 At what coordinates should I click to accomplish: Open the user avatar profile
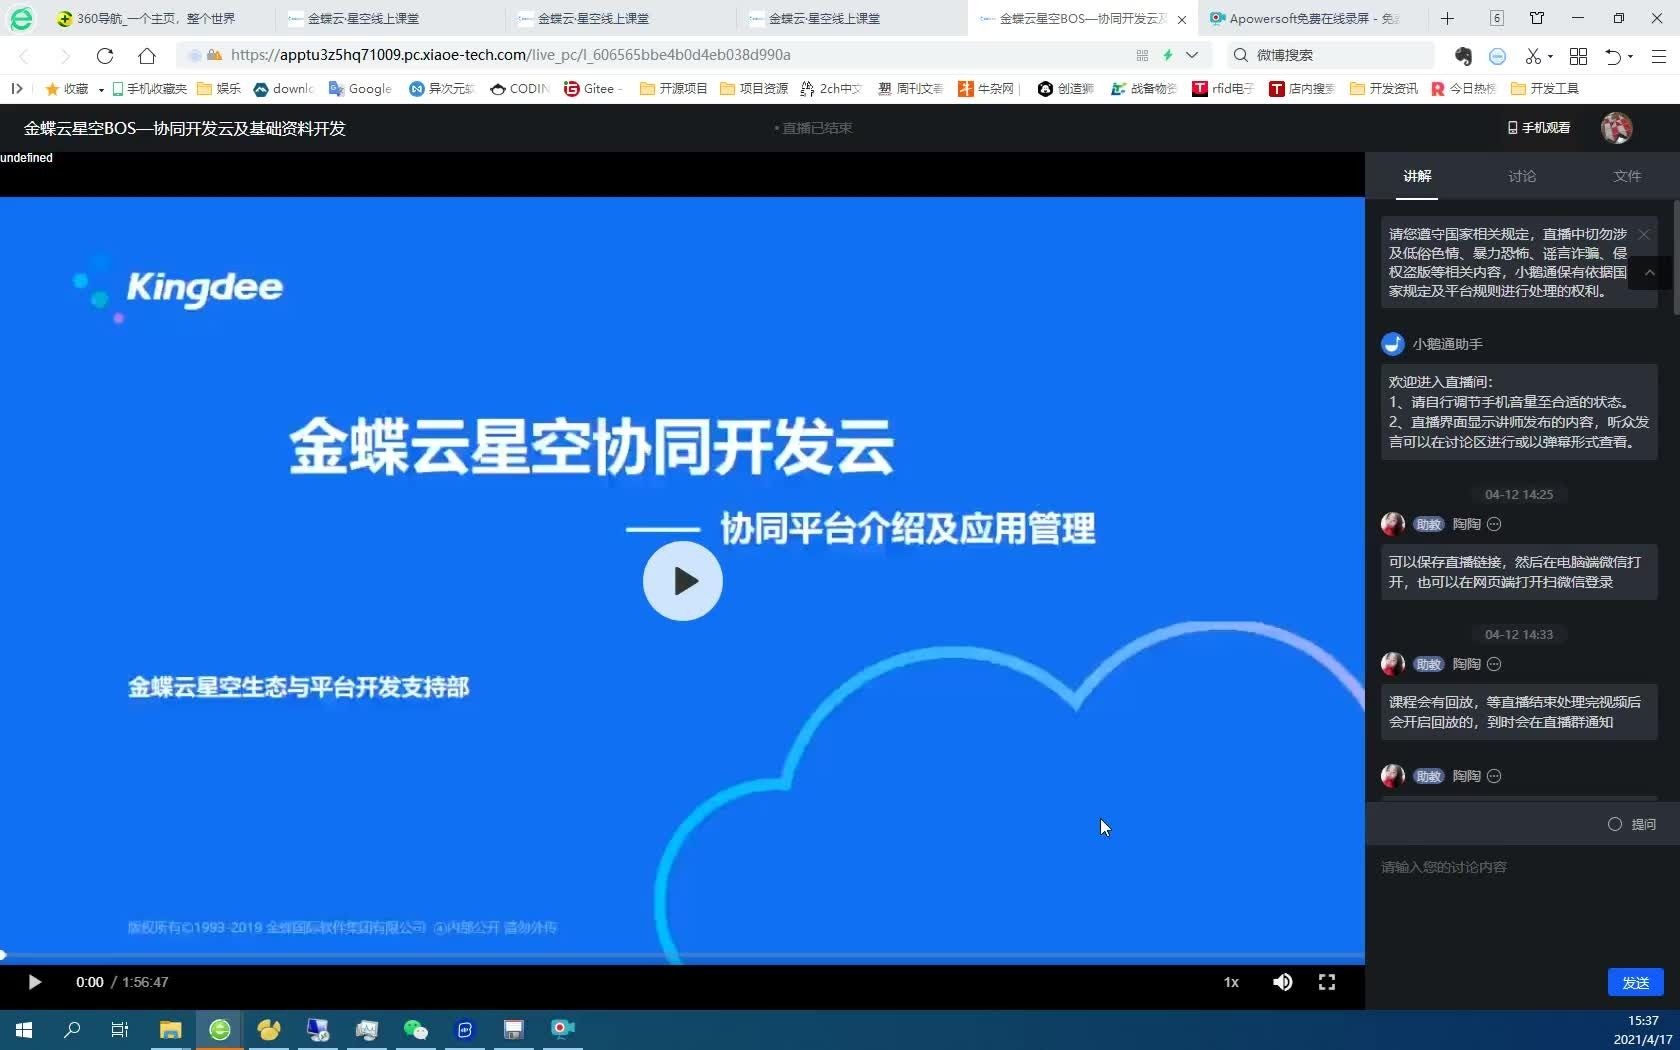click(x=1617, y=128)
